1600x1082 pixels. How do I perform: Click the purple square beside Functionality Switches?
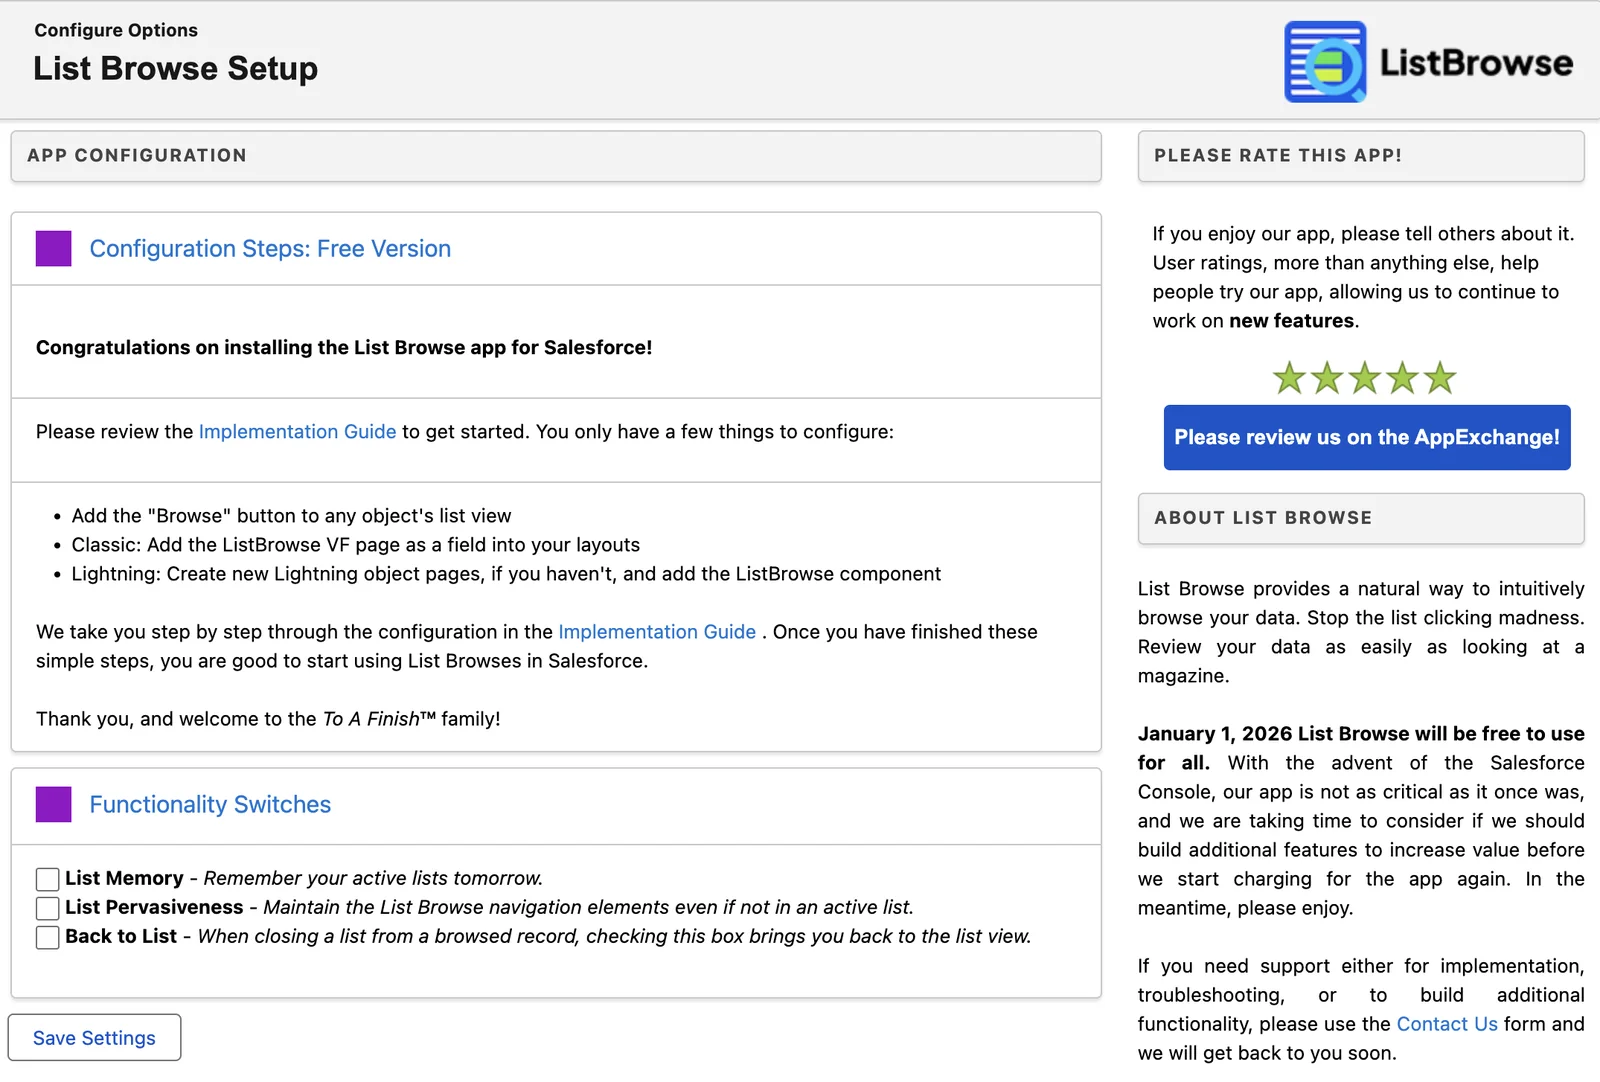(x=53, y=804)
